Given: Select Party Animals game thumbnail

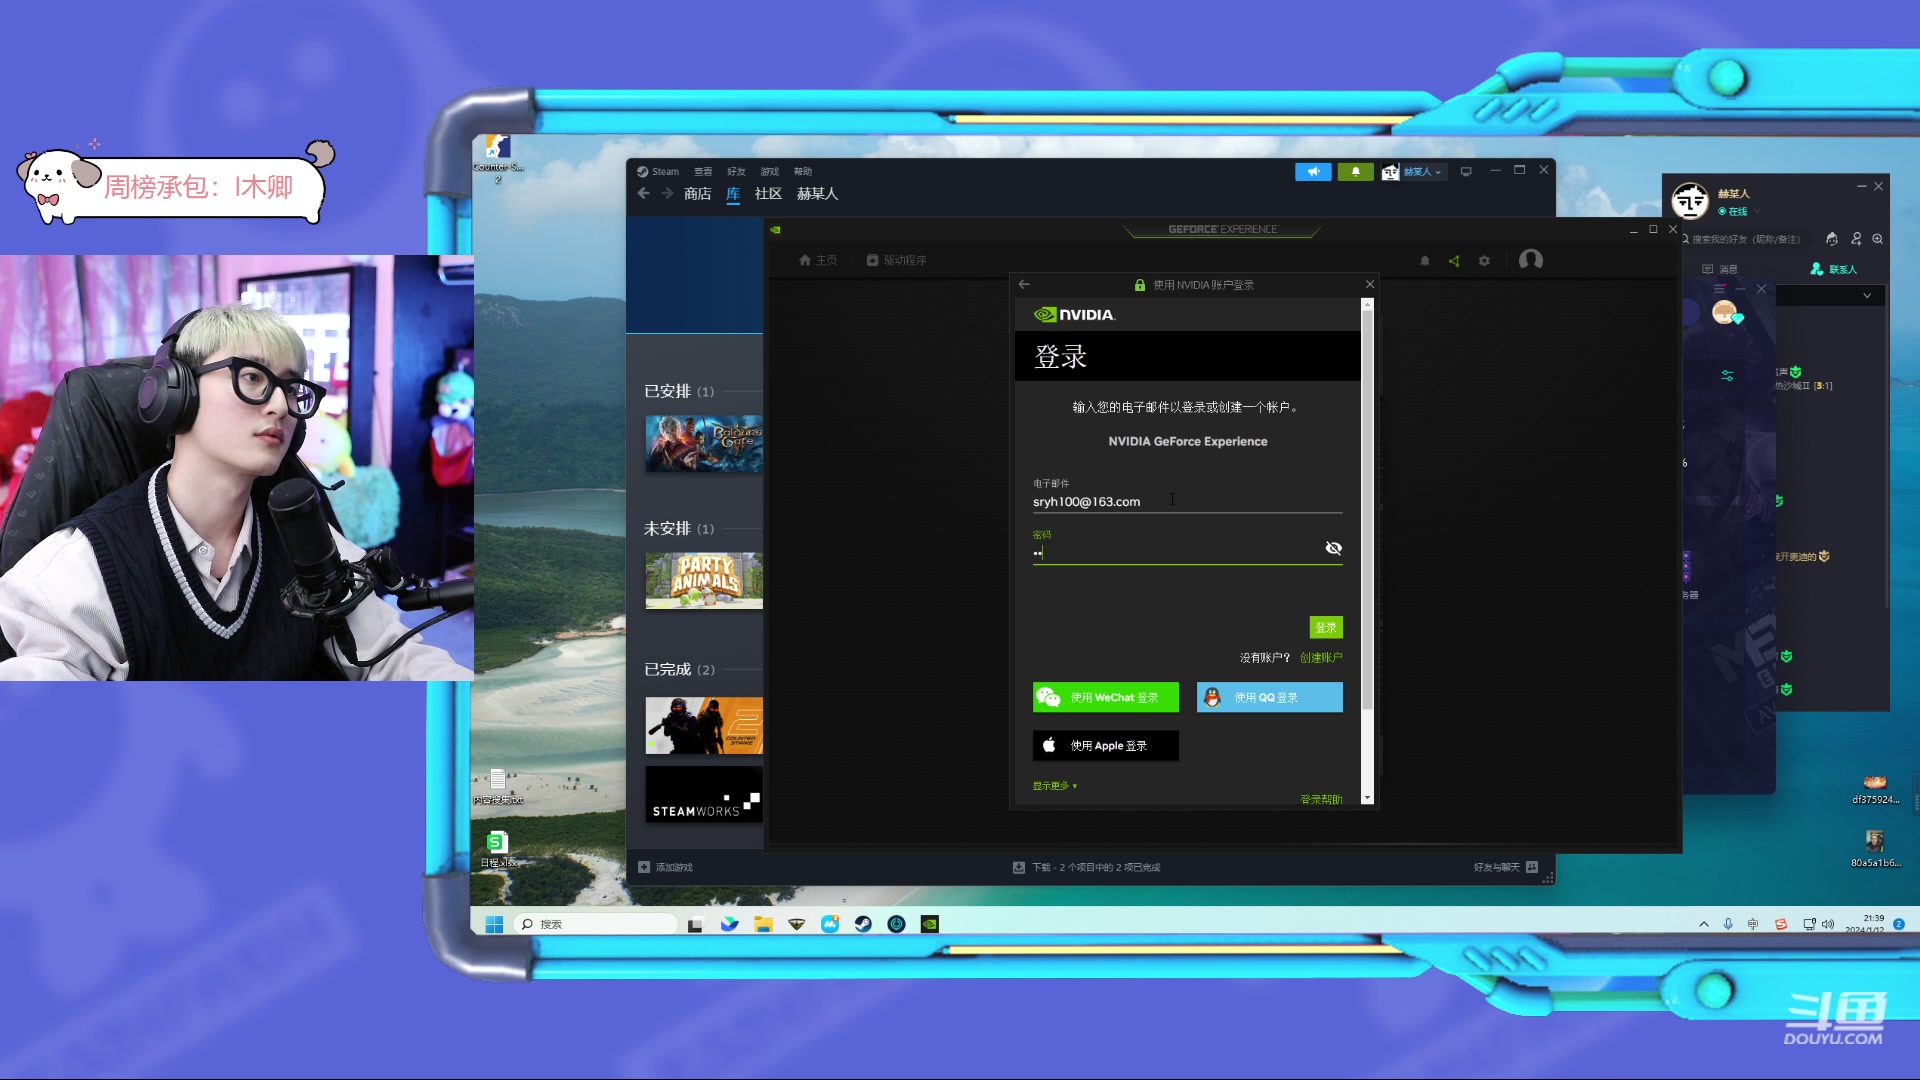Looking at the screenshot, I should click(x=704, y=580).
